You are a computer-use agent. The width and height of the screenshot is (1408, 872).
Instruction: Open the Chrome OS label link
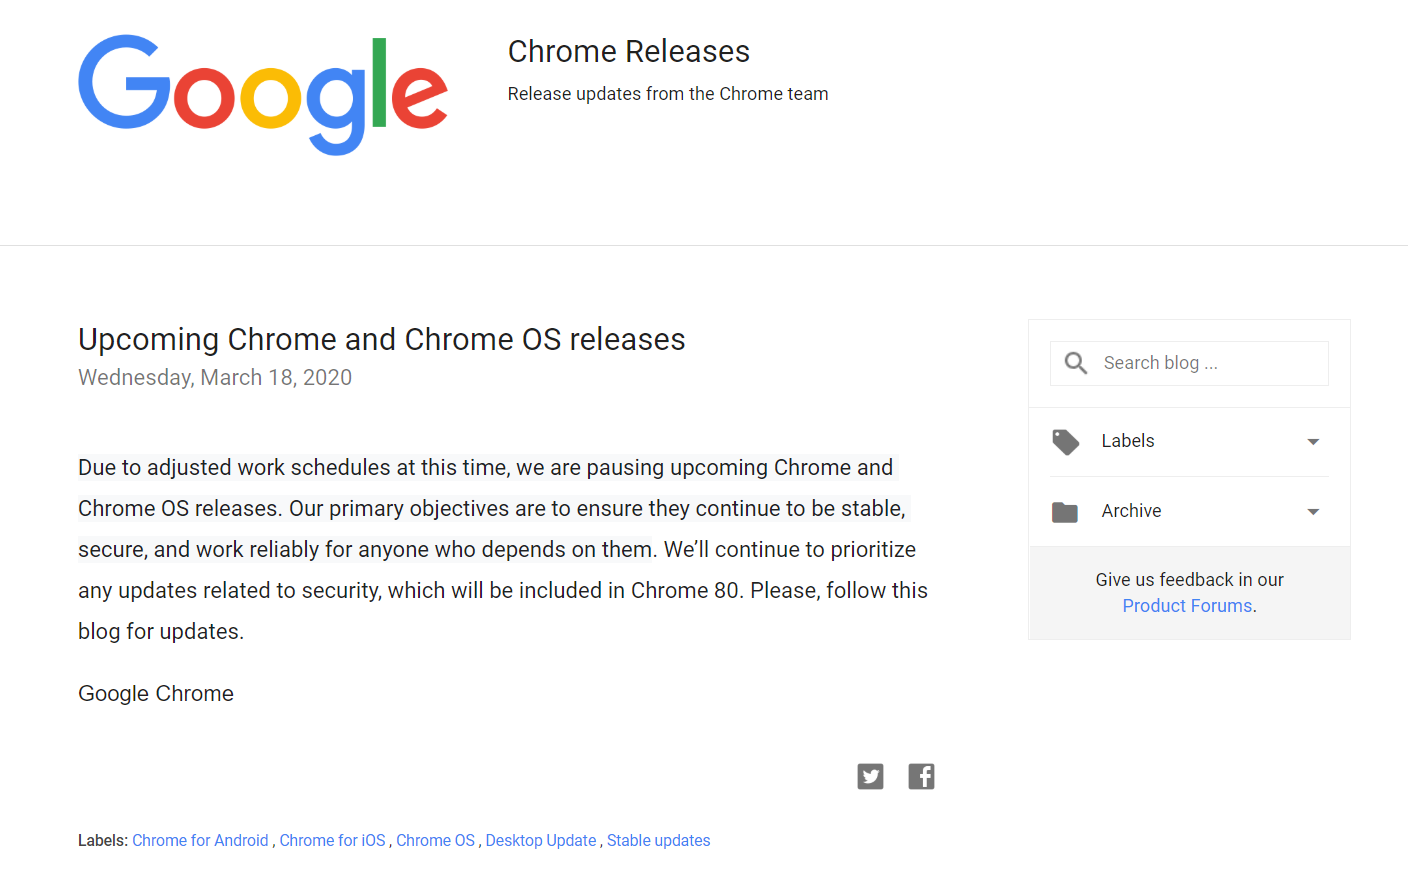(x=435, y=841)
